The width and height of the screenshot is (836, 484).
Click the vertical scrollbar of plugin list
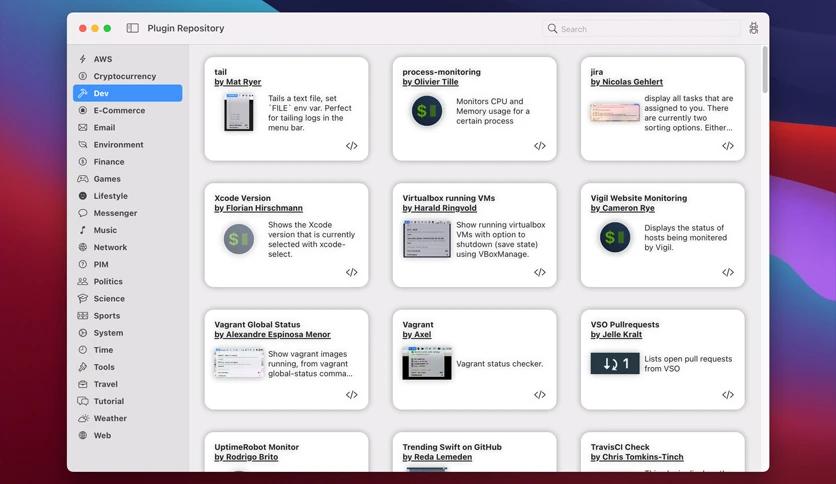coord(765,70)
